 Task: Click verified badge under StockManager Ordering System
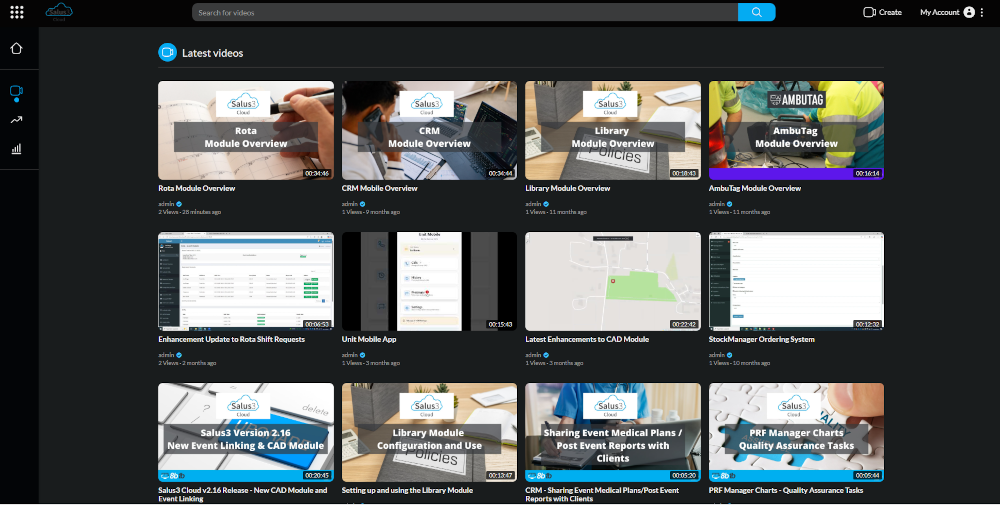(x=730, y=355)
